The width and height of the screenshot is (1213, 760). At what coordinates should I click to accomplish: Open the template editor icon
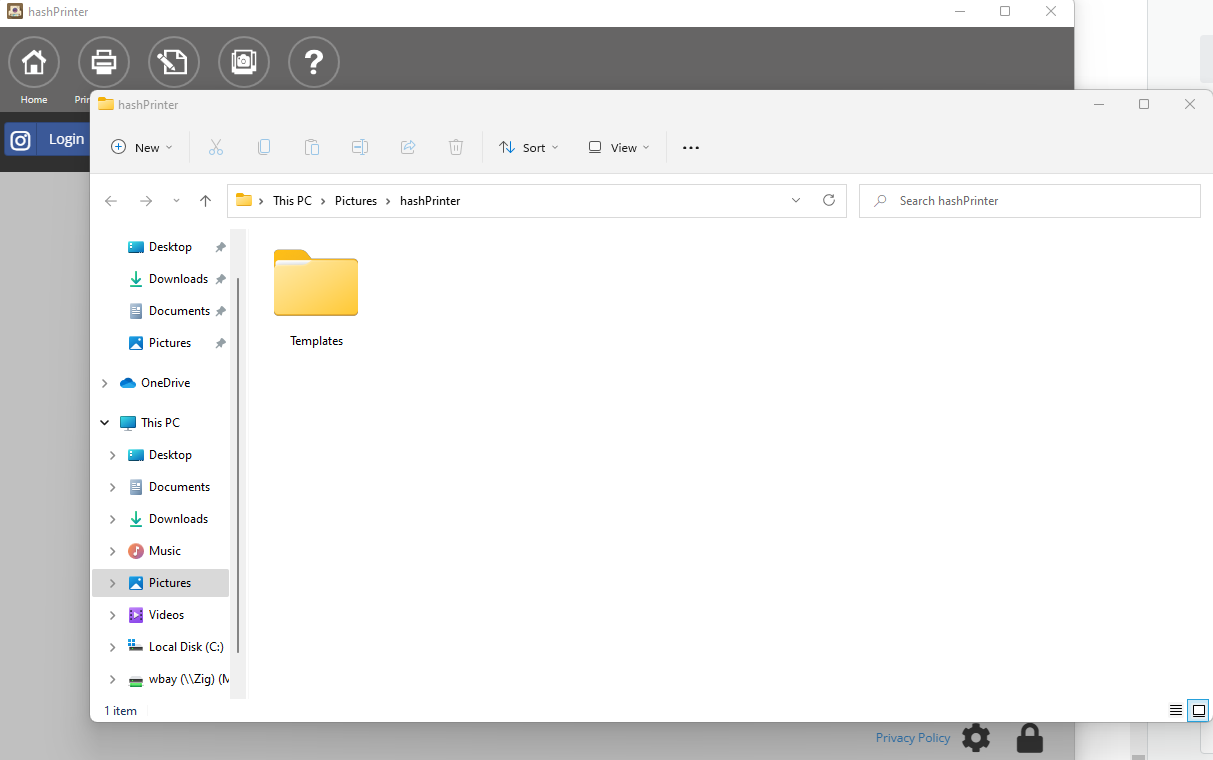pyautogui.click(x=174, y=62)
